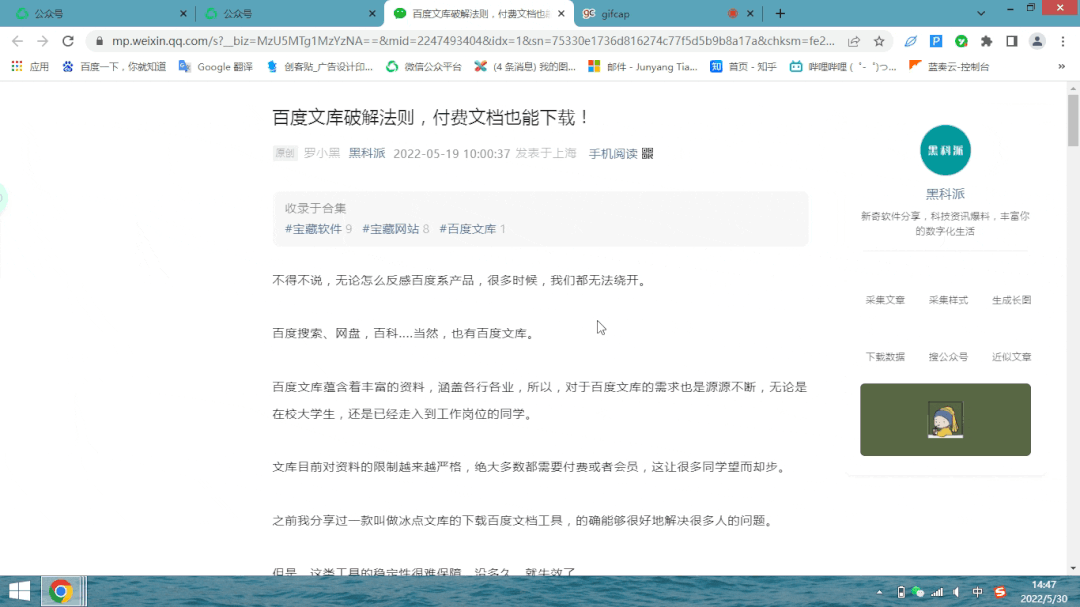
Task: Open the 首页 - 知乎 bookmark
Action: tap(744, 67)
